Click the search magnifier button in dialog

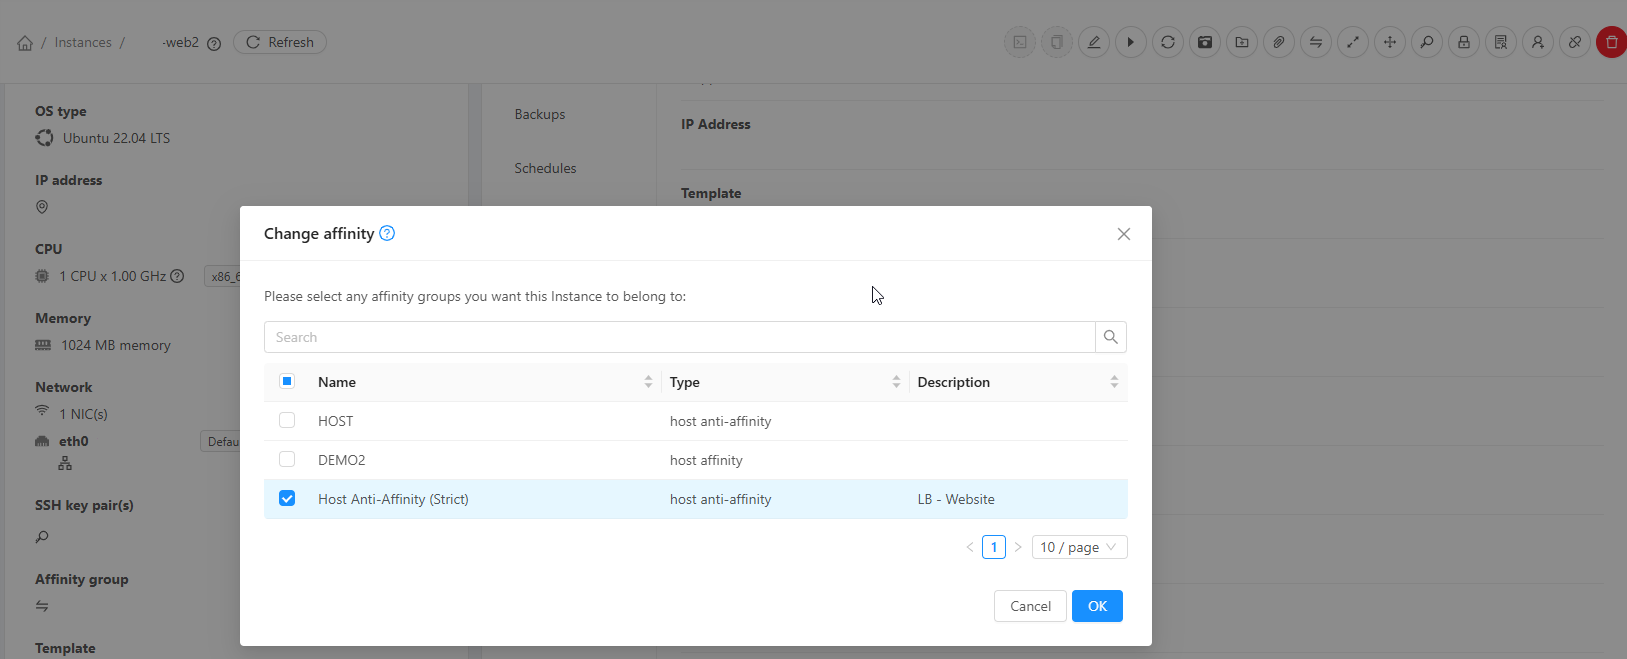tap(1110, 337)
